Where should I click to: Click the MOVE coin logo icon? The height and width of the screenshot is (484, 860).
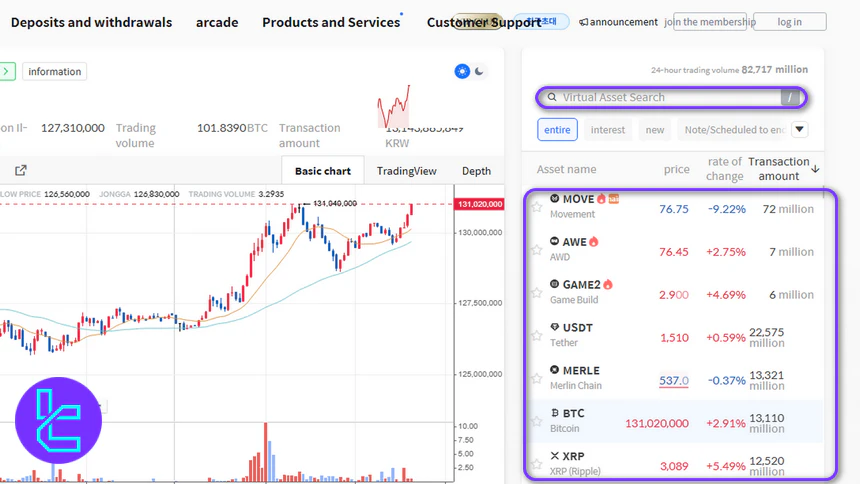tap(555, 199)
